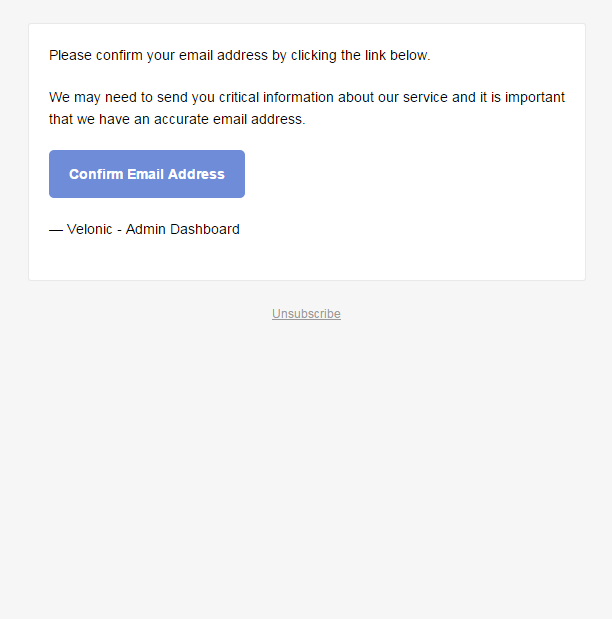
Task: Click the word "clicking" in the first sentence
Action: 313,56
